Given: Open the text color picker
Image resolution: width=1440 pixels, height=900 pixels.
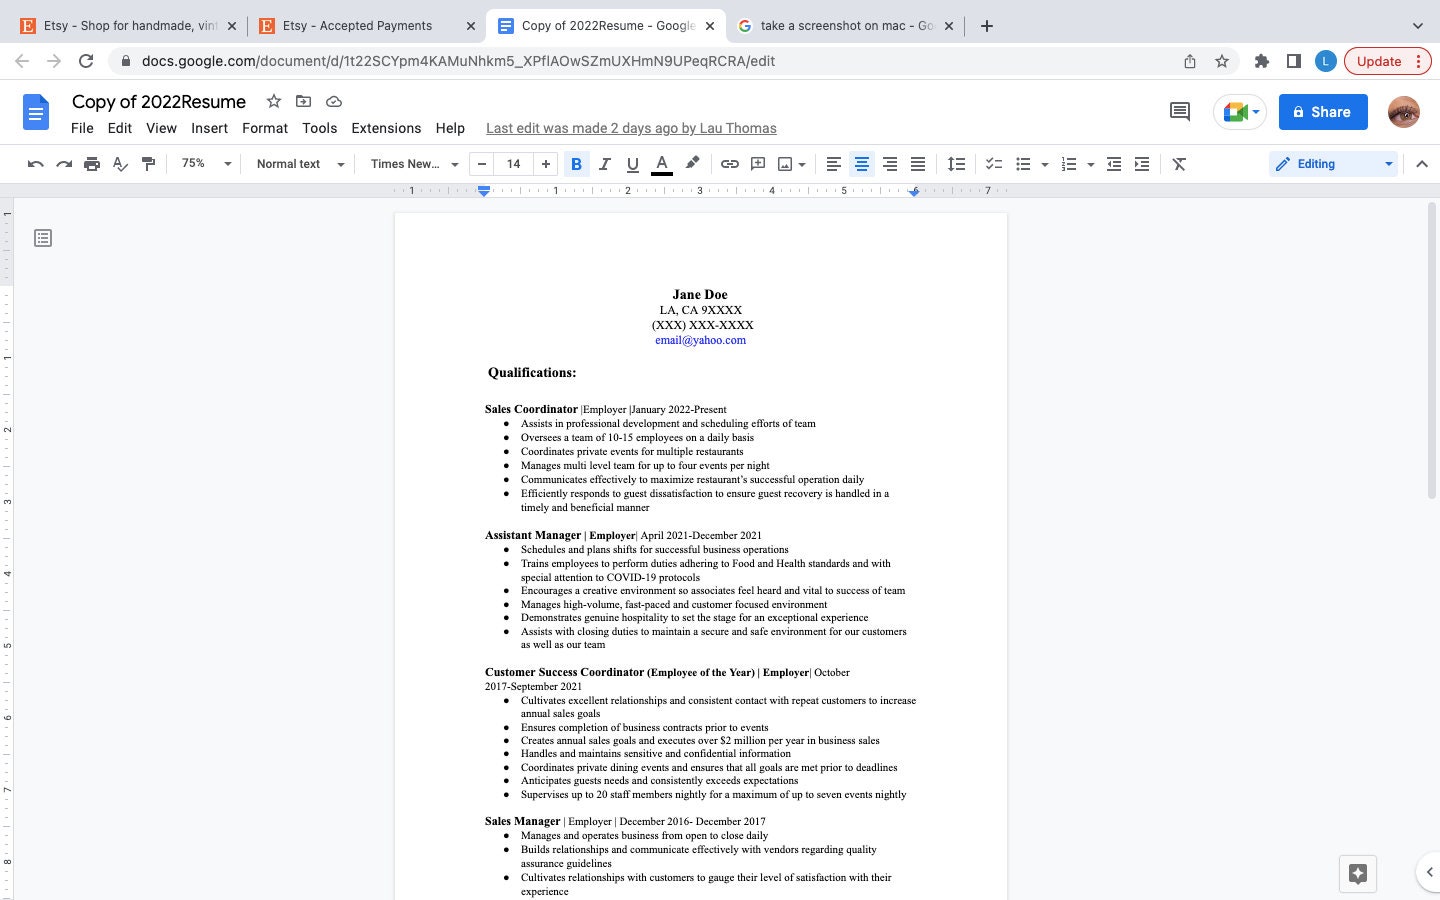Looking at the screenshot, I should (x=661, y=164).
